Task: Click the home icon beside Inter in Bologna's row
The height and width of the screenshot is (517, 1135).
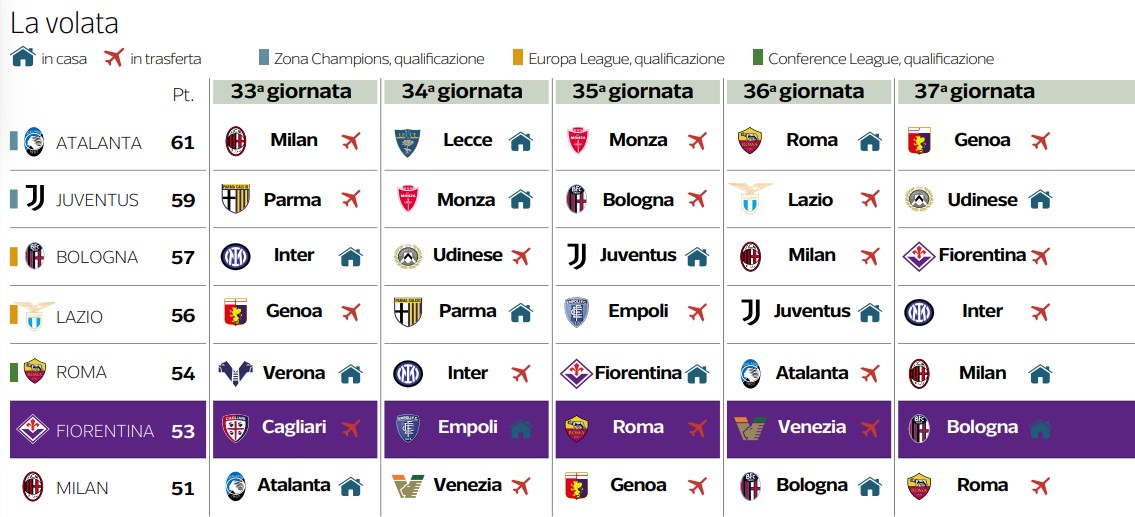Action: (x=350, y=256)
